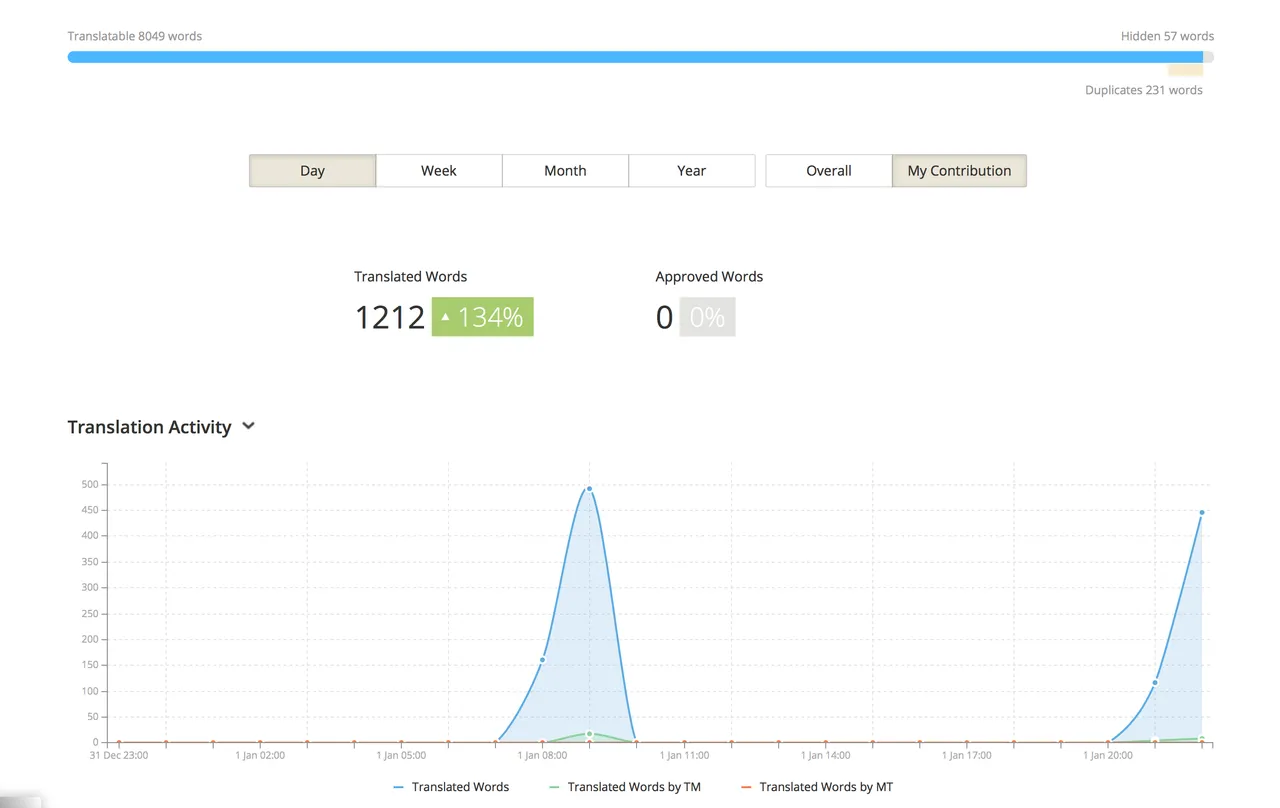Click the 31 Dec 23:00 axis label
1280x808 pixels.
tap(119, 756)
